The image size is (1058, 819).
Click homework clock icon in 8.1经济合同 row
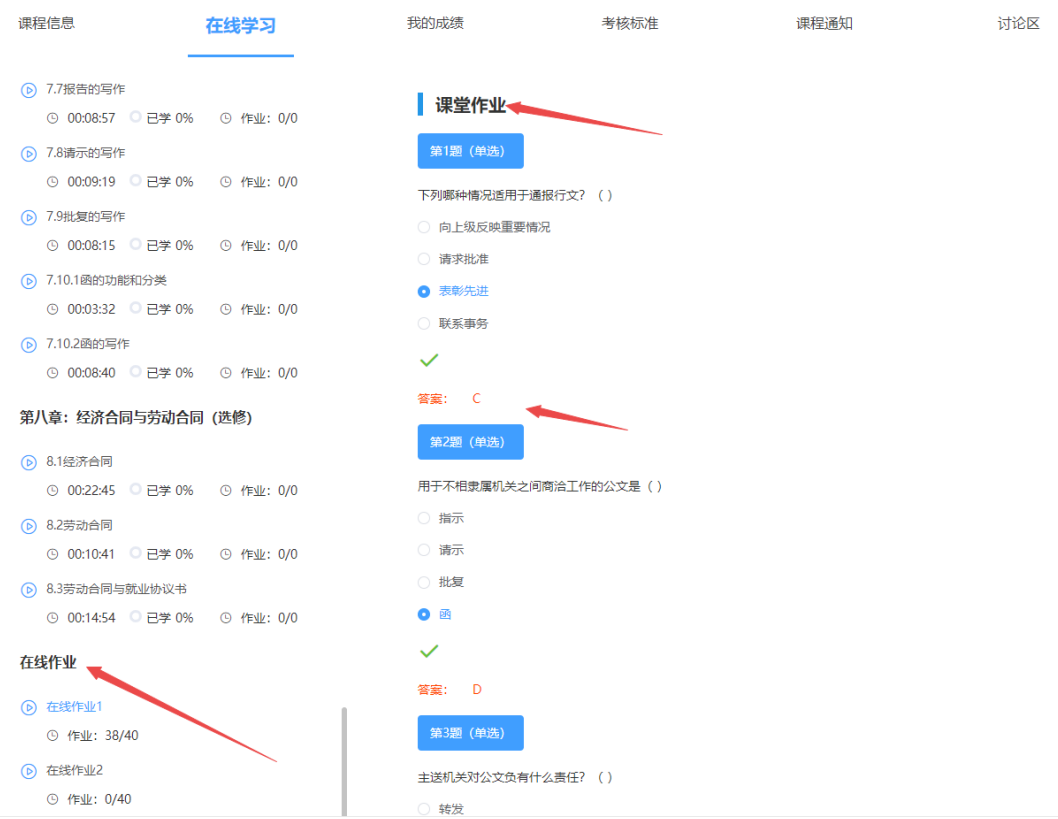pos(226,490)
